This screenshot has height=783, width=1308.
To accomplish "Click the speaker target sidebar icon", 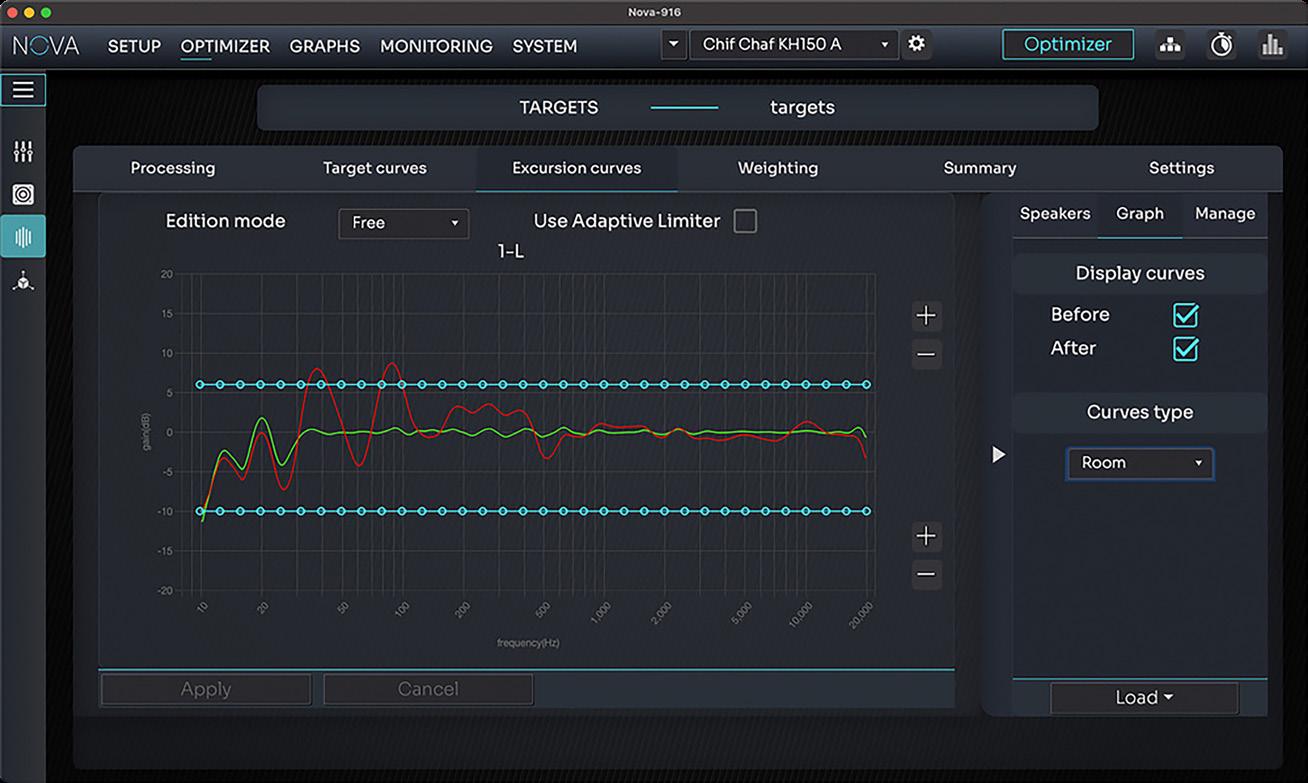I will pos(23,194).
